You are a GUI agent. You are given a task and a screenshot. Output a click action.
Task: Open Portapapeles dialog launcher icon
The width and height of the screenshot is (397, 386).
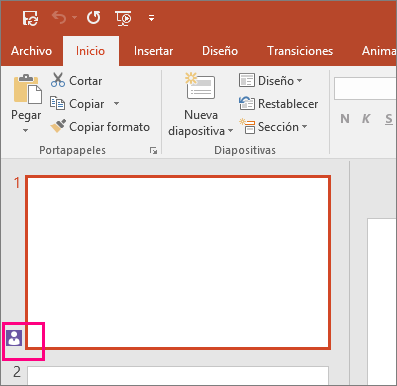click(x=153, y=151)
